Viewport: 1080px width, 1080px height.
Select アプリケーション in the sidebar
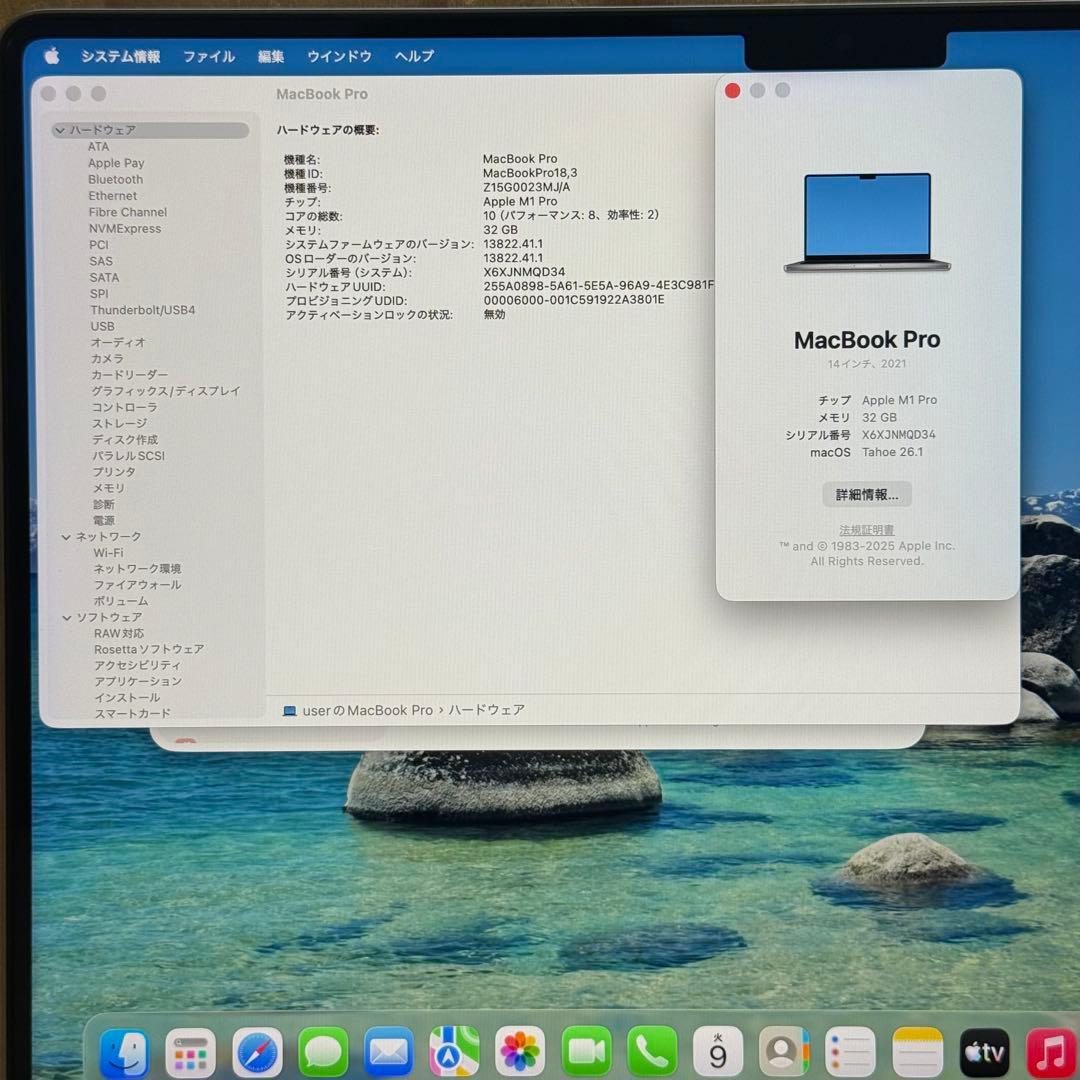tap(138, 682)
